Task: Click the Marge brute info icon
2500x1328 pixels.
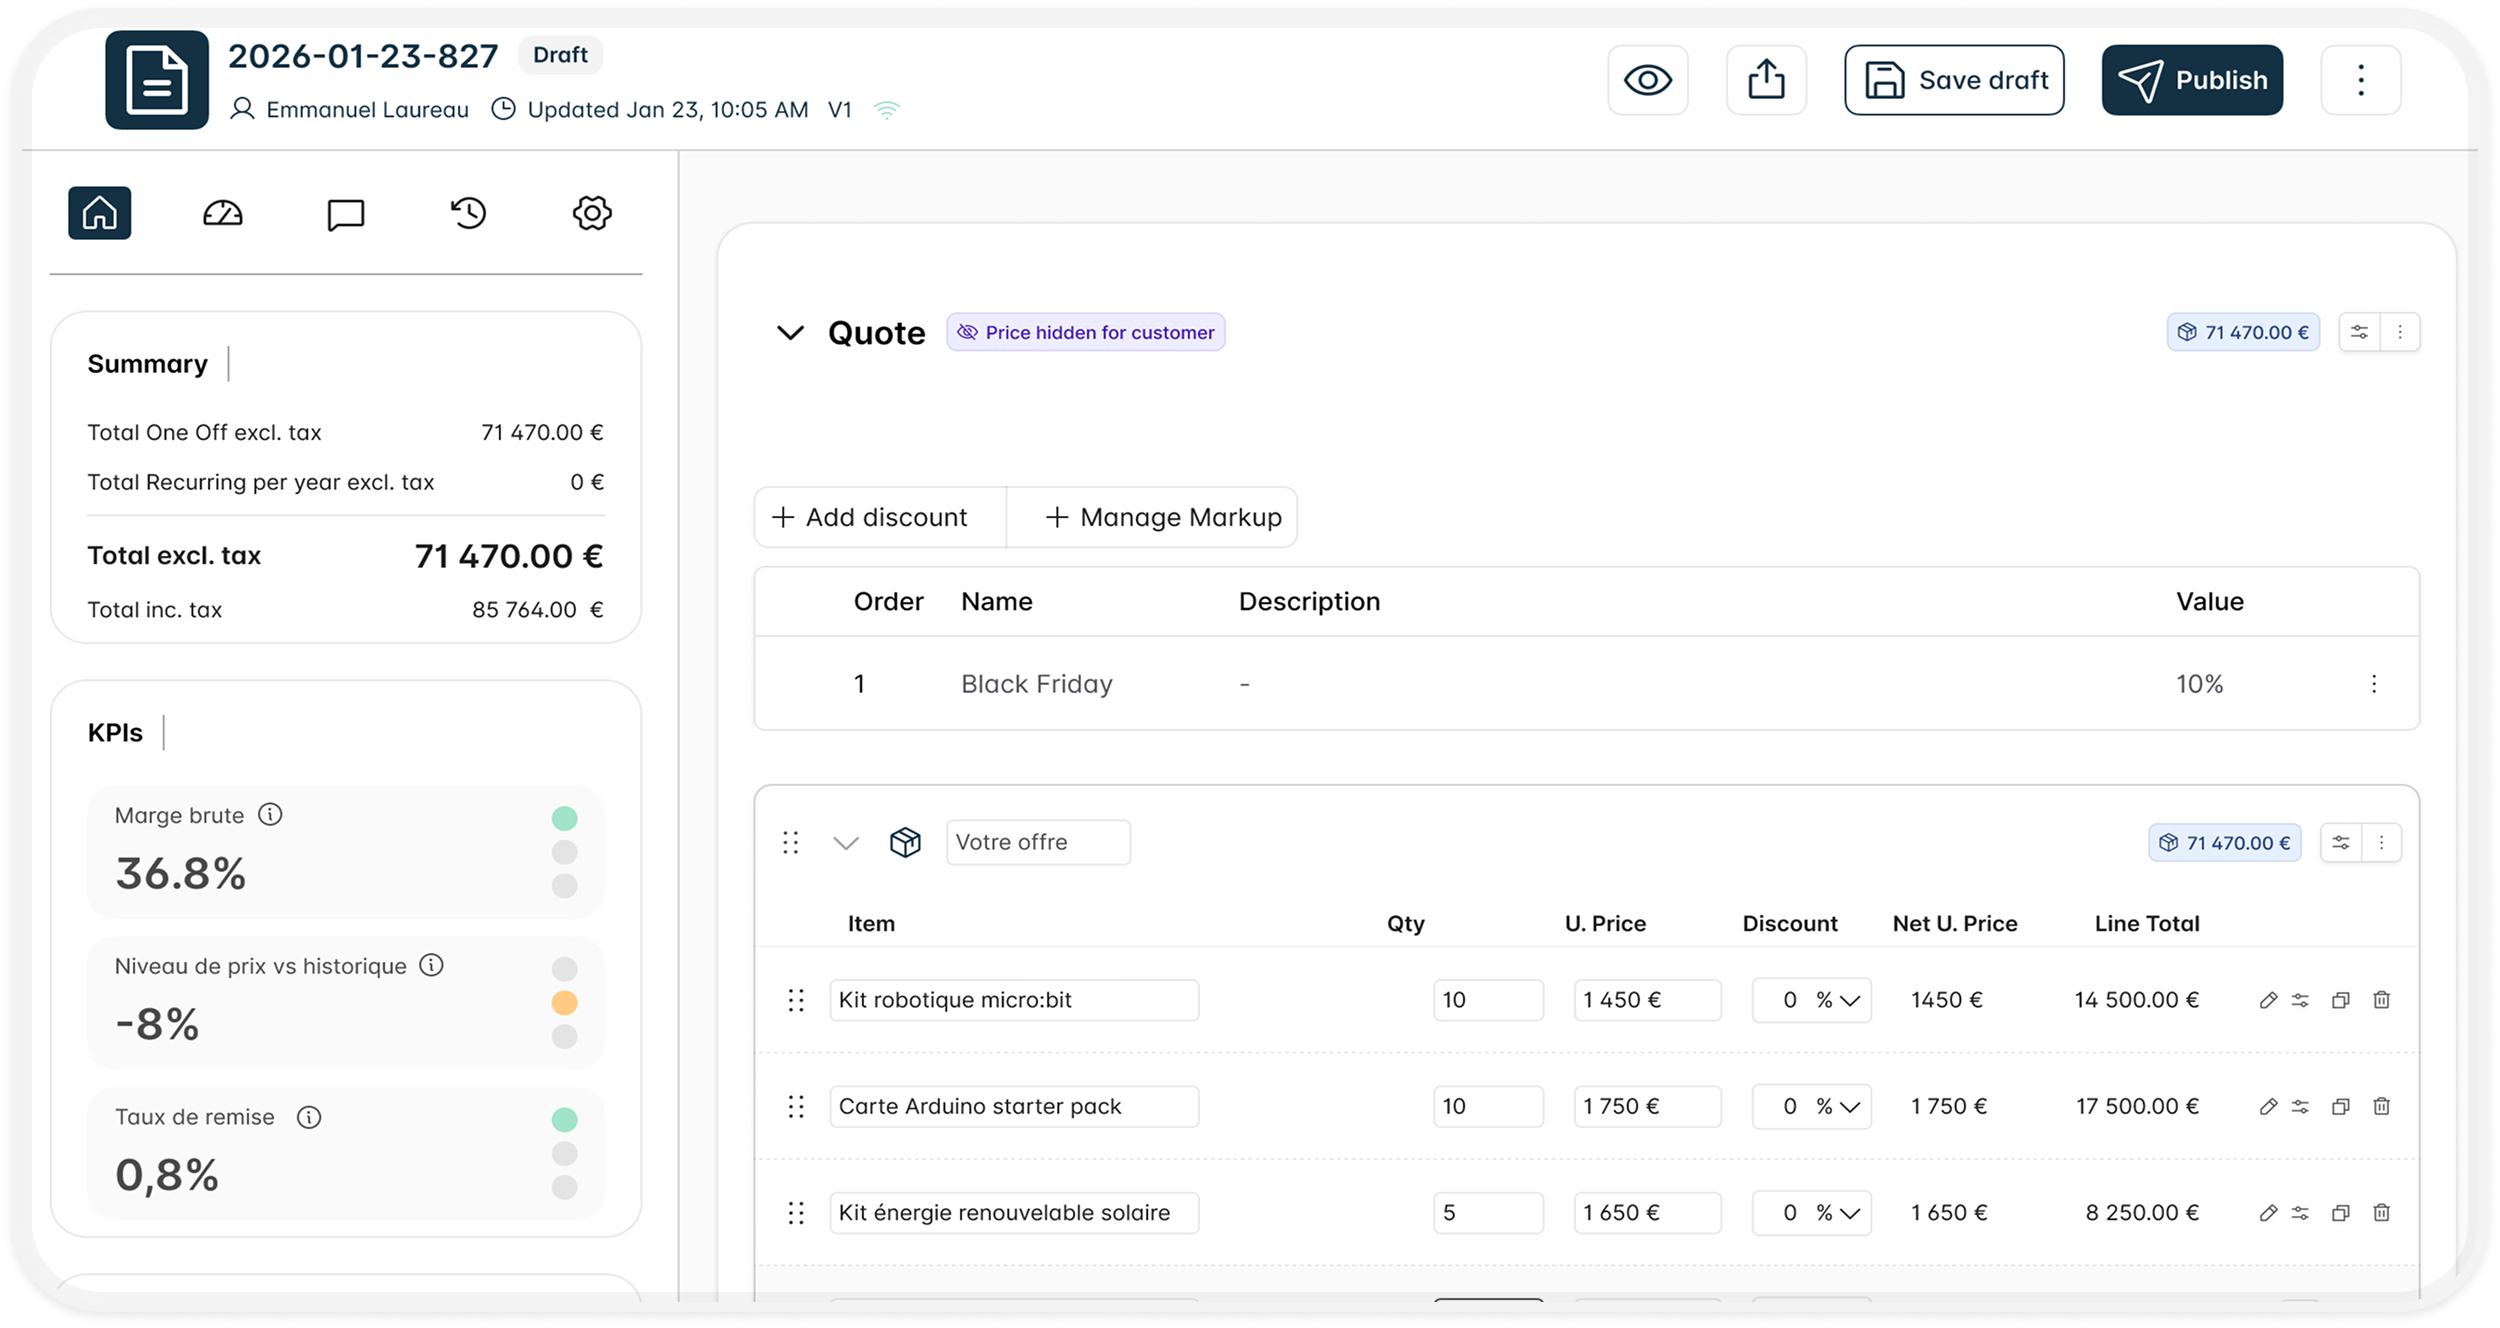Action: (270, 815)
